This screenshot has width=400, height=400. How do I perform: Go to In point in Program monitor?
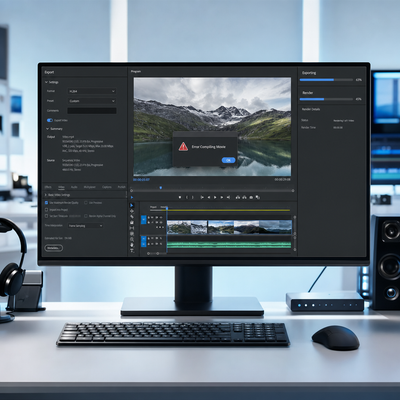(202, 197)
